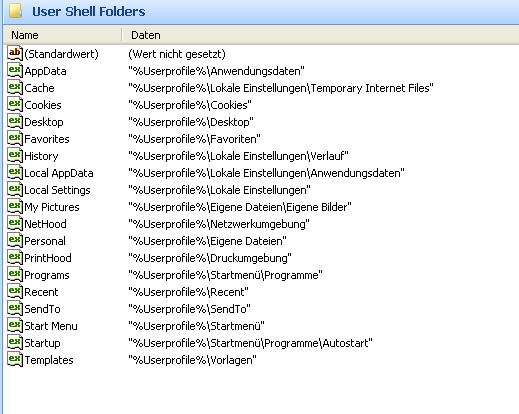The width and height of the screenshot is (519, 414).
Task: Select the Local AppData entry
Action: click(59, 173)
